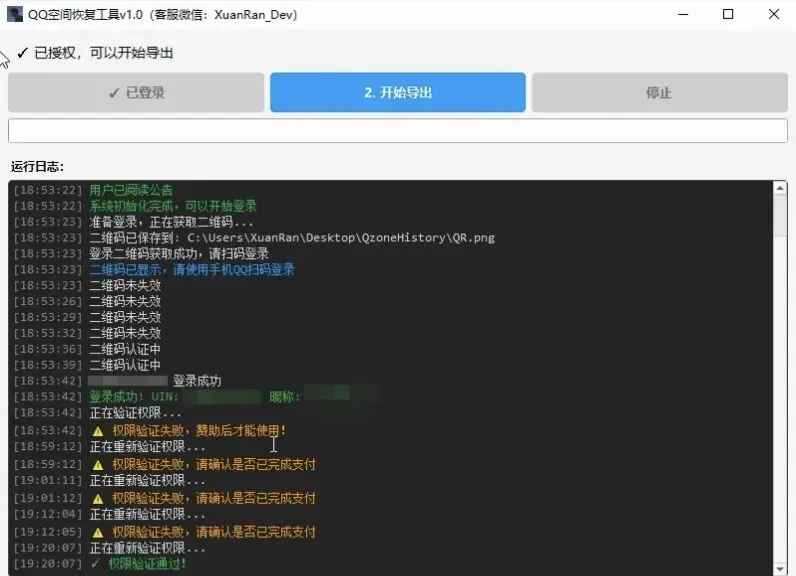
Task: Click 请确认是否已完成支付 text at 19:12:05
Action: [x=256, y=532]
